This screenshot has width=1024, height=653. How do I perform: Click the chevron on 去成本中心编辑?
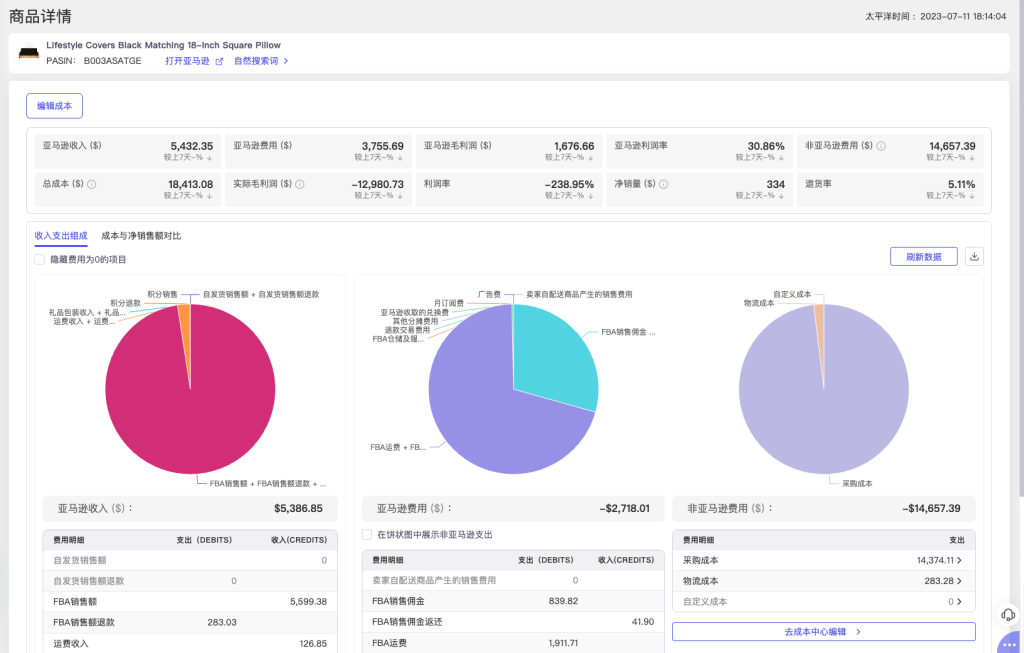858,632
